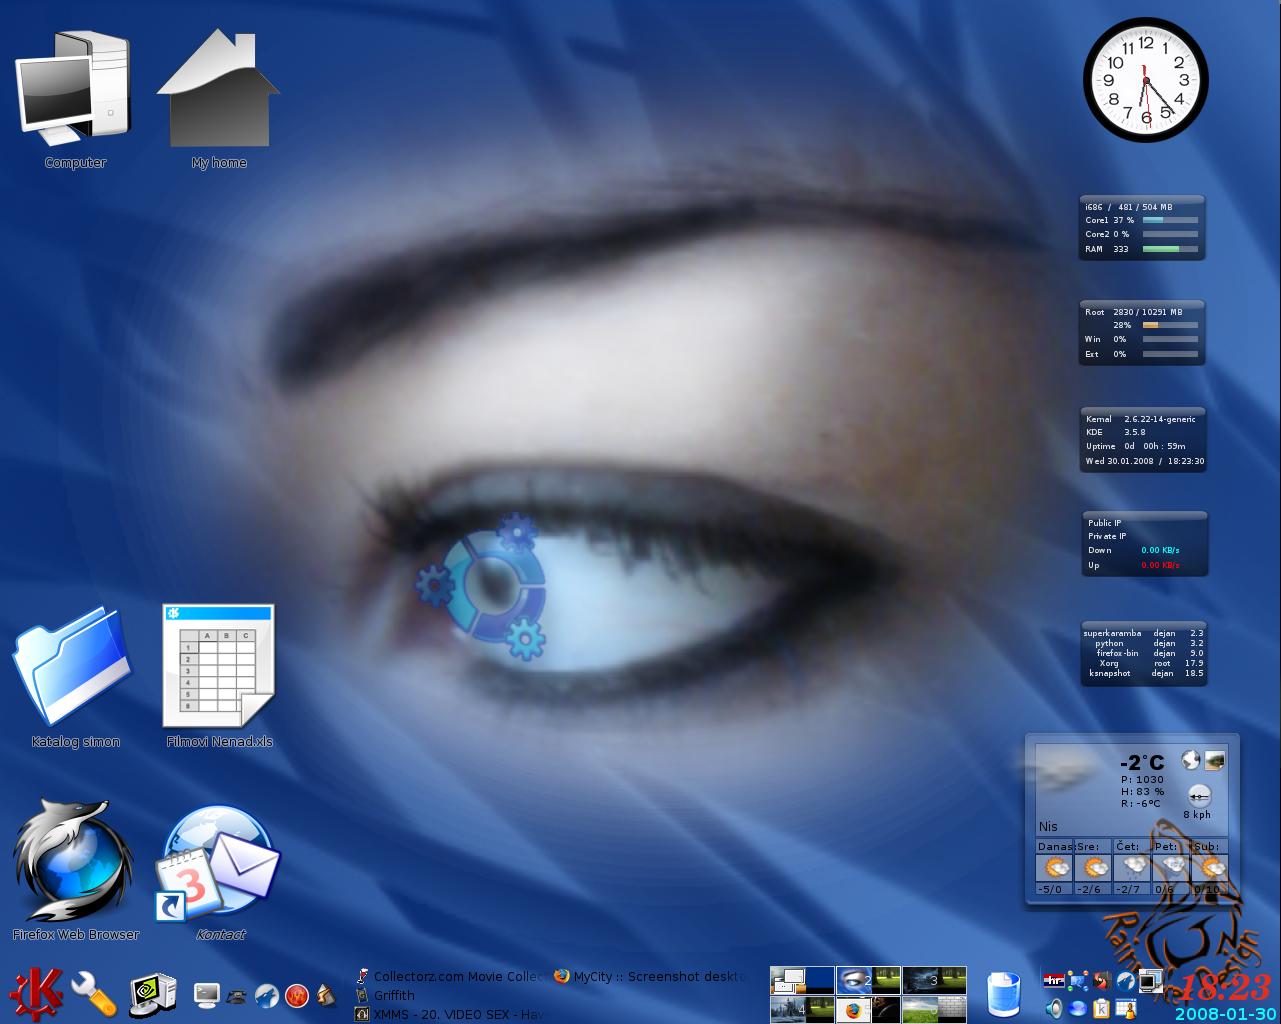Open the network connections tray icon
This screenshot has width=1281, height=1024.
coord(1077,981)
